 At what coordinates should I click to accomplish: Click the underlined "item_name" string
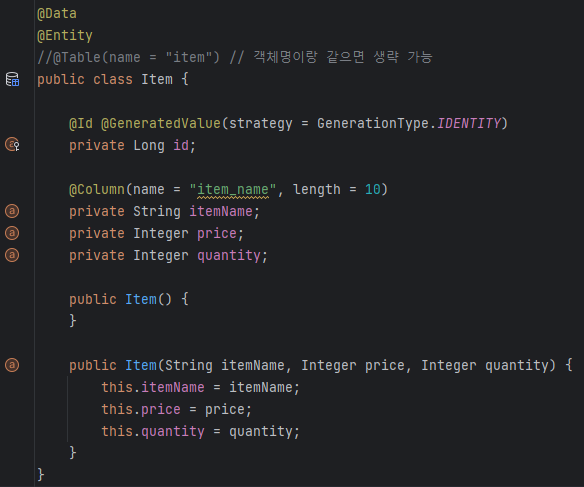pyautogui.click(x=233, y=190)
